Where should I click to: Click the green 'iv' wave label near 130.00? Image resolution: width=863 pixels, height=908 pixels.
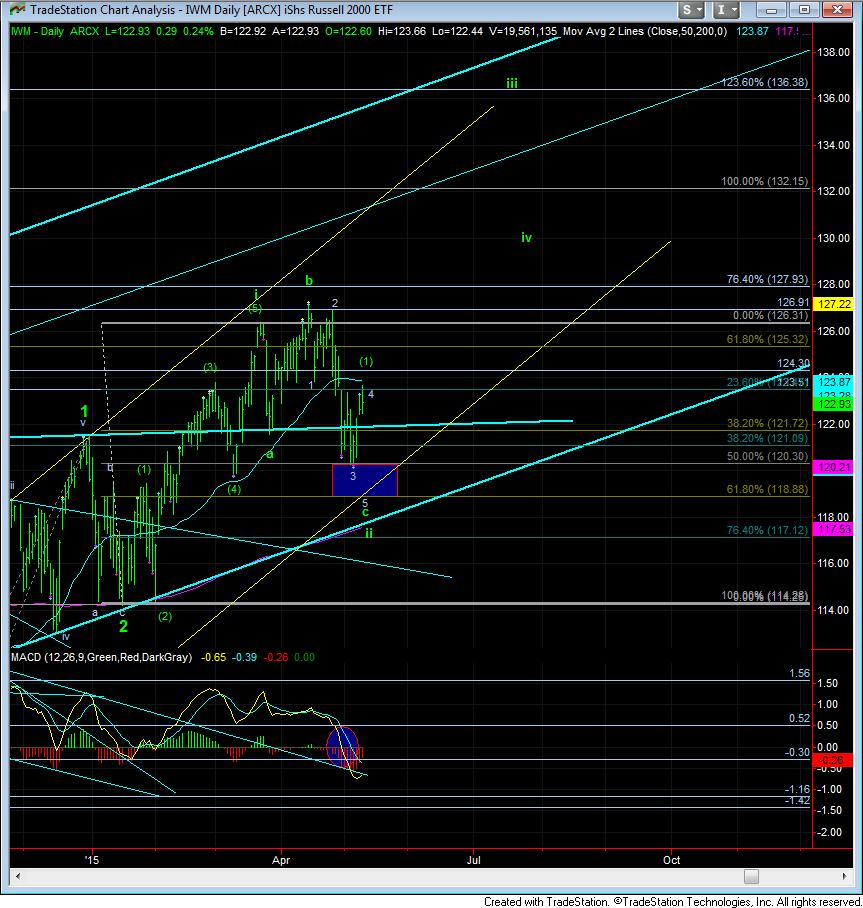(x=526, y=237)
